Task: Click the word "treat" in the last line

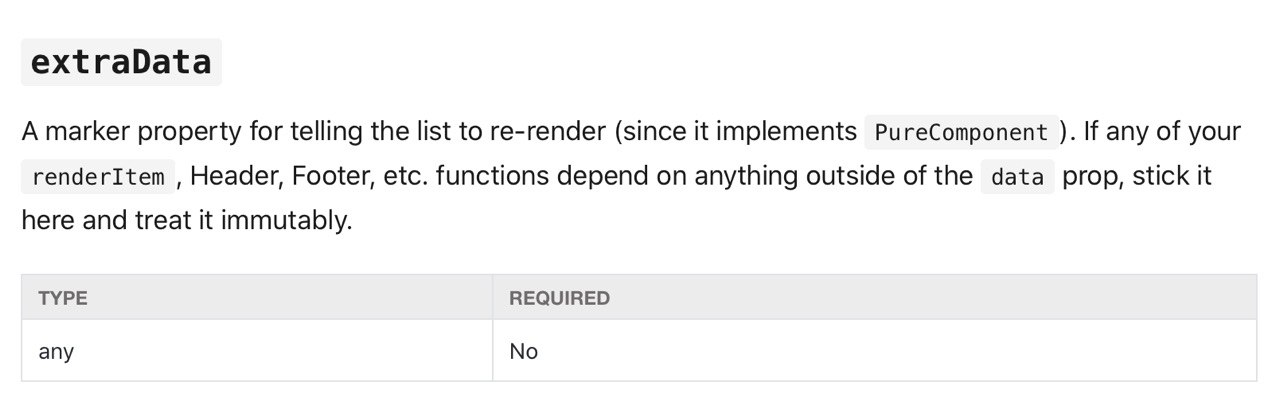Action: 163,220
